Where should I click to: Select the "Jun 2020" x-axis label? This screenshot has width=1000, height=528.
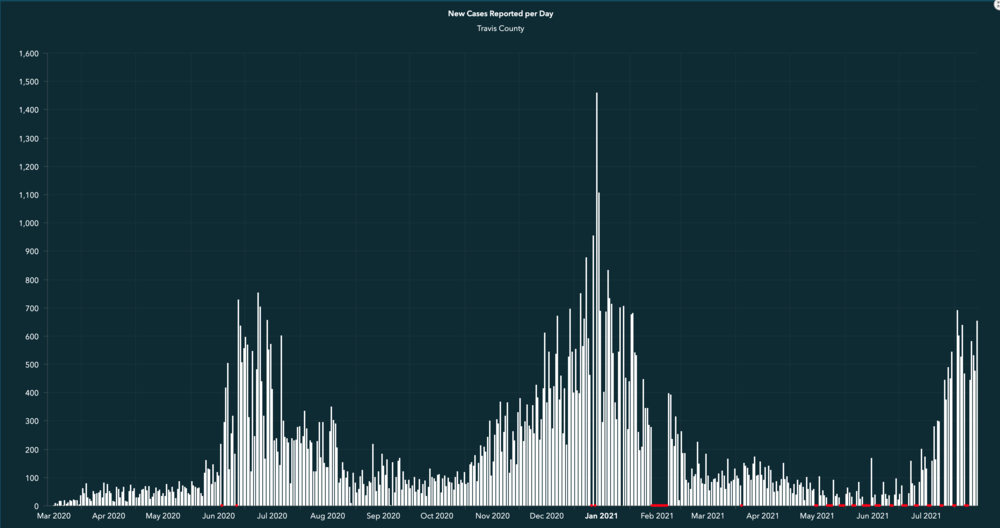pyautogui.click(x=218, y=517)
